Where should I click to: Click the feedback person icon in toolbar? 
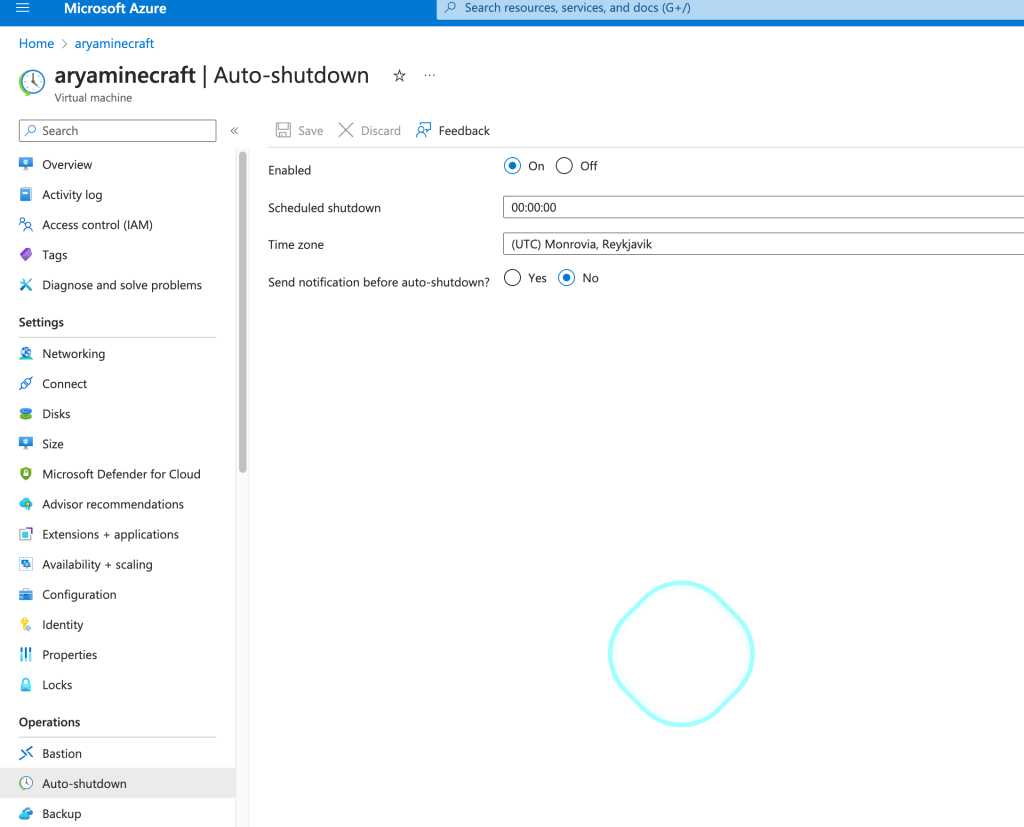click(424, 130)
